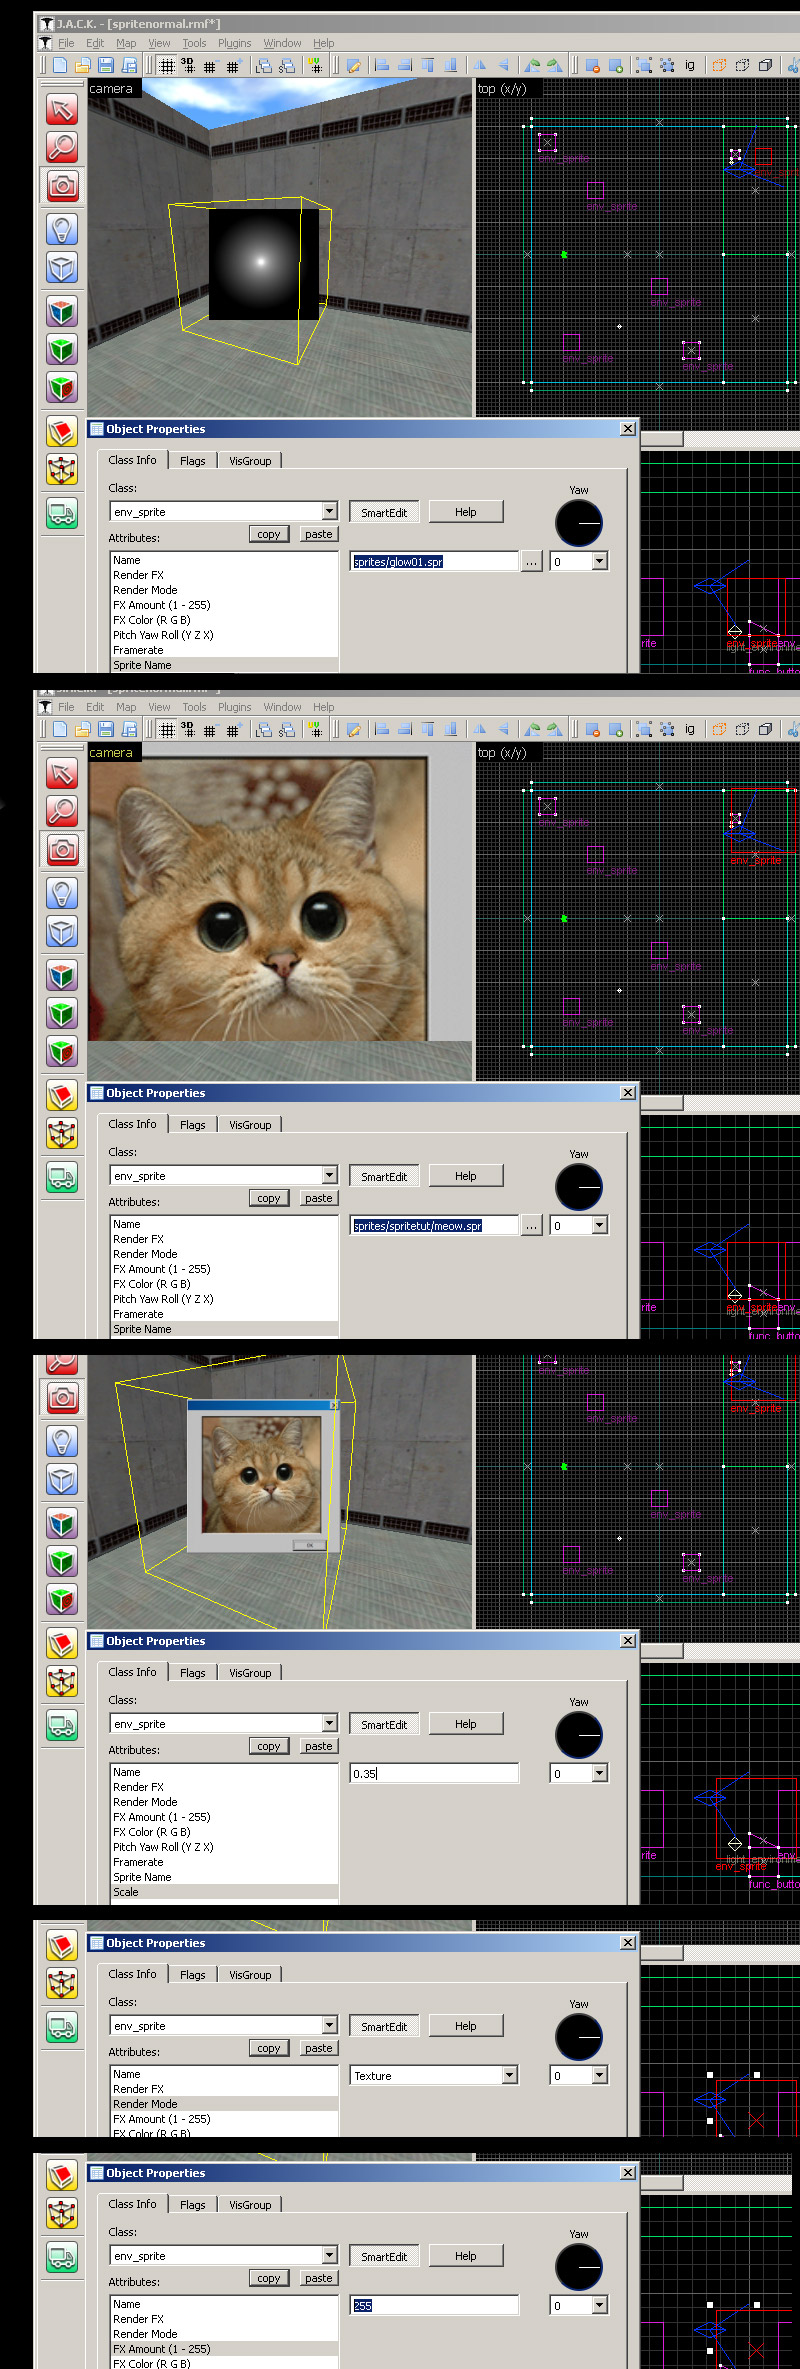
Task: Open a file via folder icon in titled window
Action: click(x=83, y=66)
